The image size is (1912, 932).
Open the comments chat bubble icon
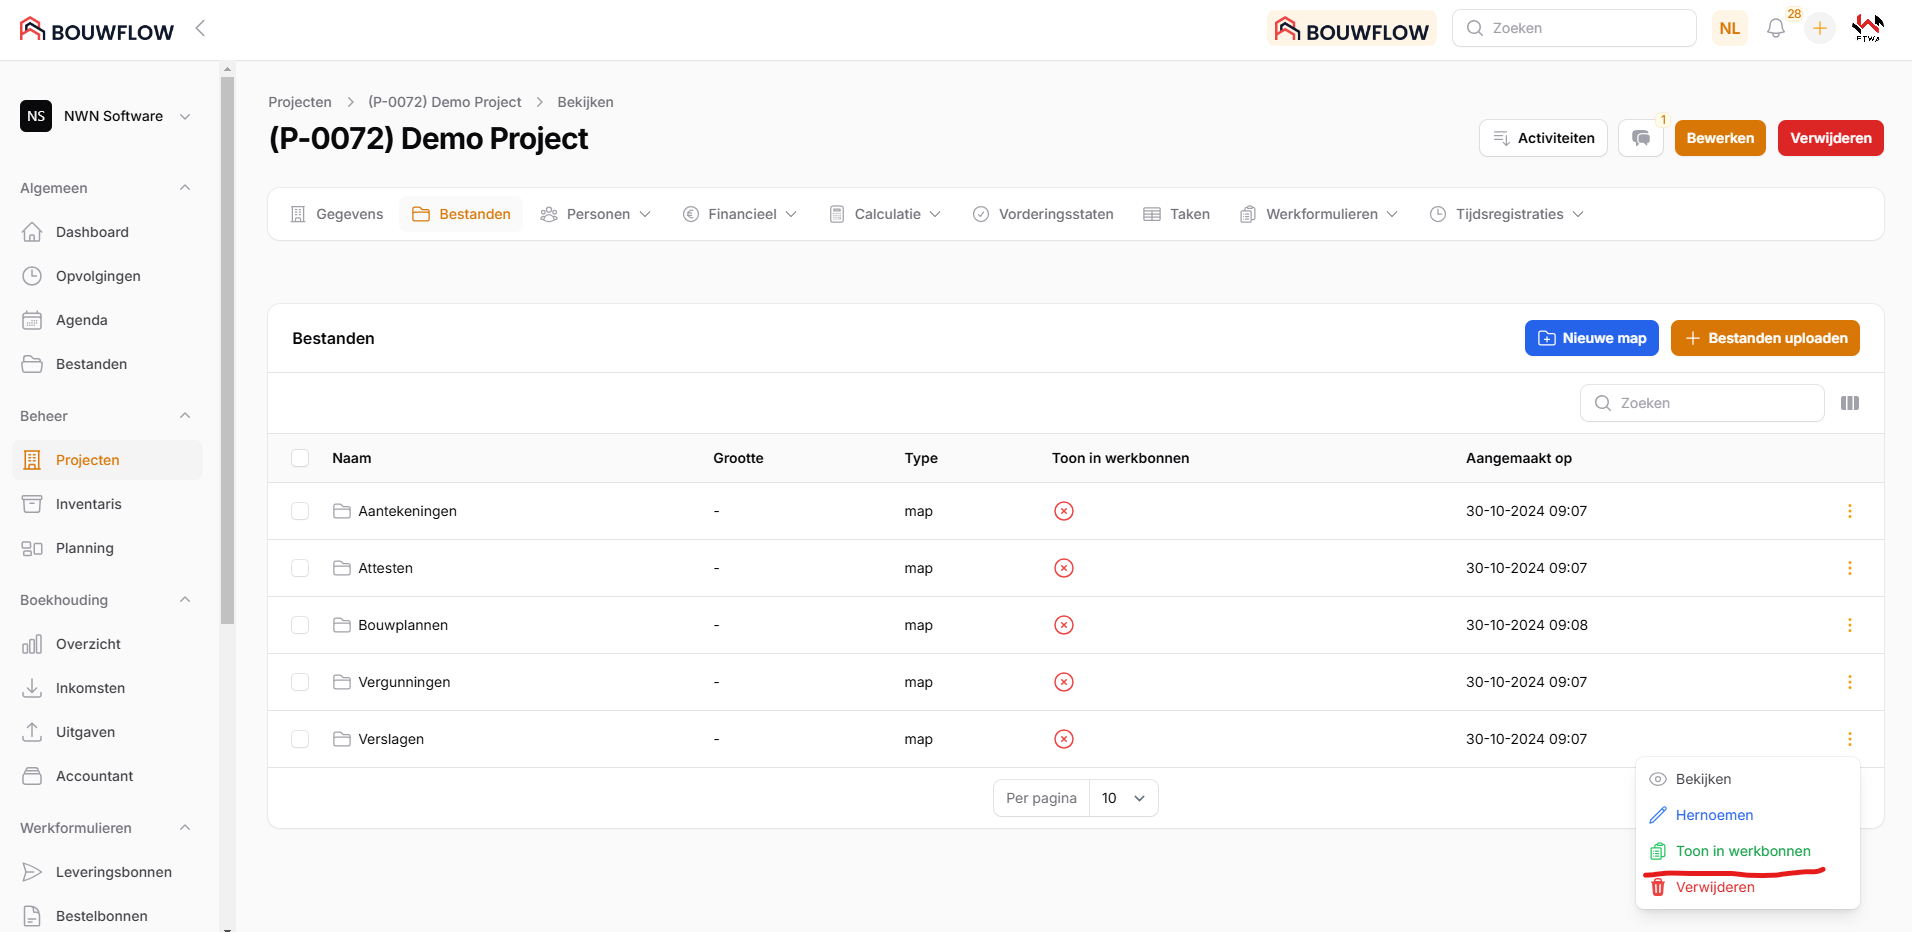pos(1641,138)
